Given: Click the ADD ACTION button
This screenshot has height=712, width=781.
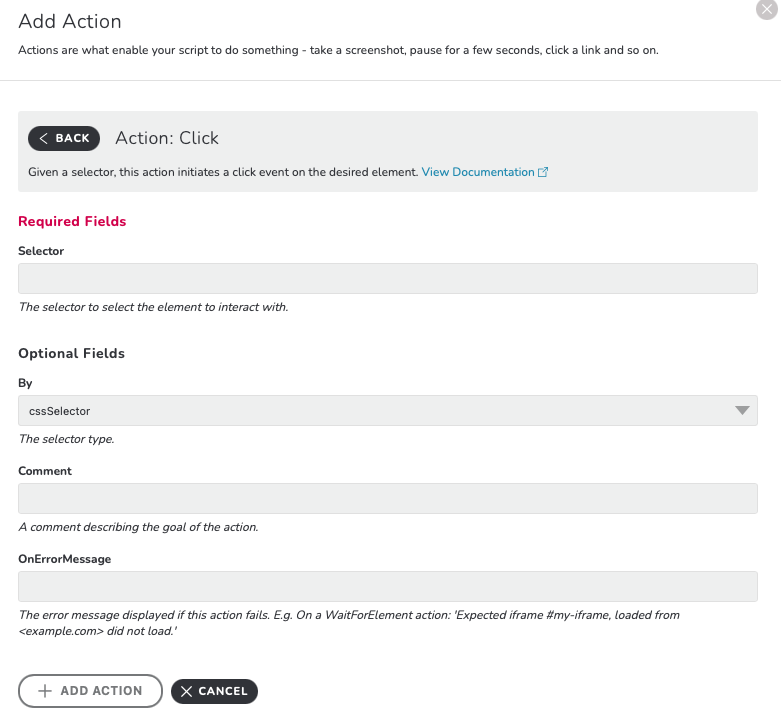Looking at the screenshot, I should (90, 691).
